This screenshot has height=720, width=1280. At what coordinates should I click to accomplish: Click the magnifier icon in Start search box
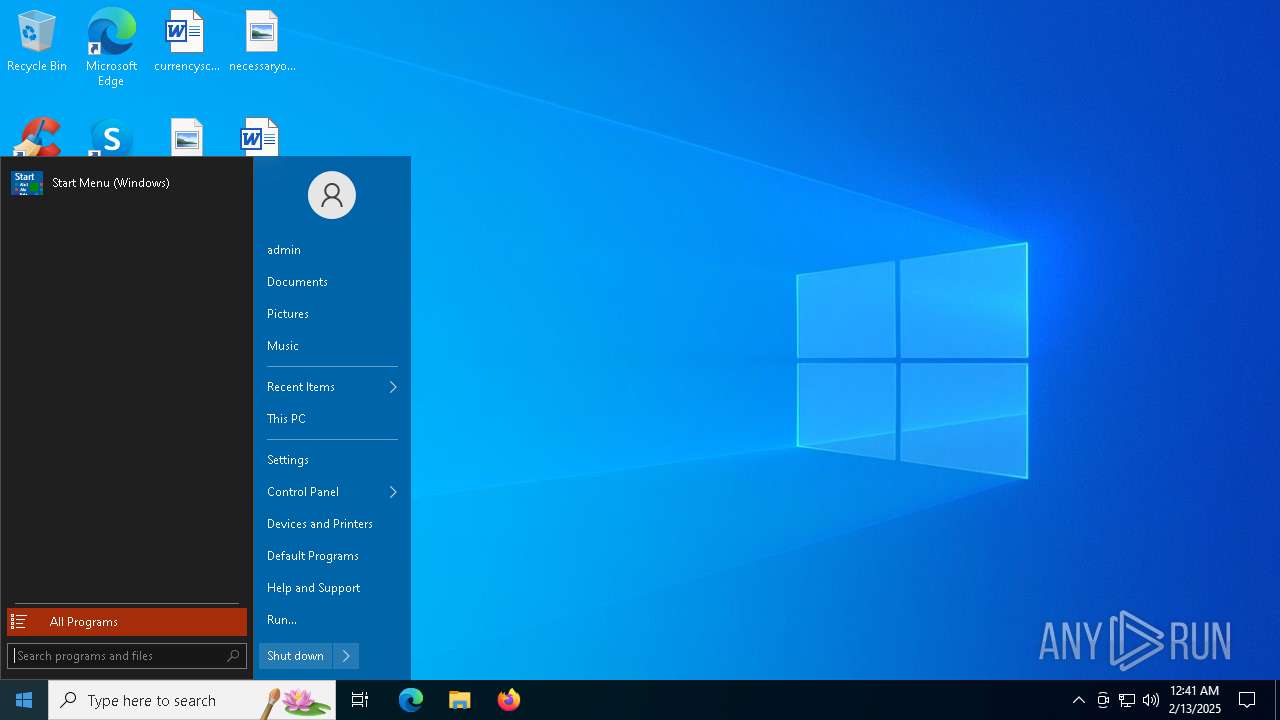pos(234,656)
